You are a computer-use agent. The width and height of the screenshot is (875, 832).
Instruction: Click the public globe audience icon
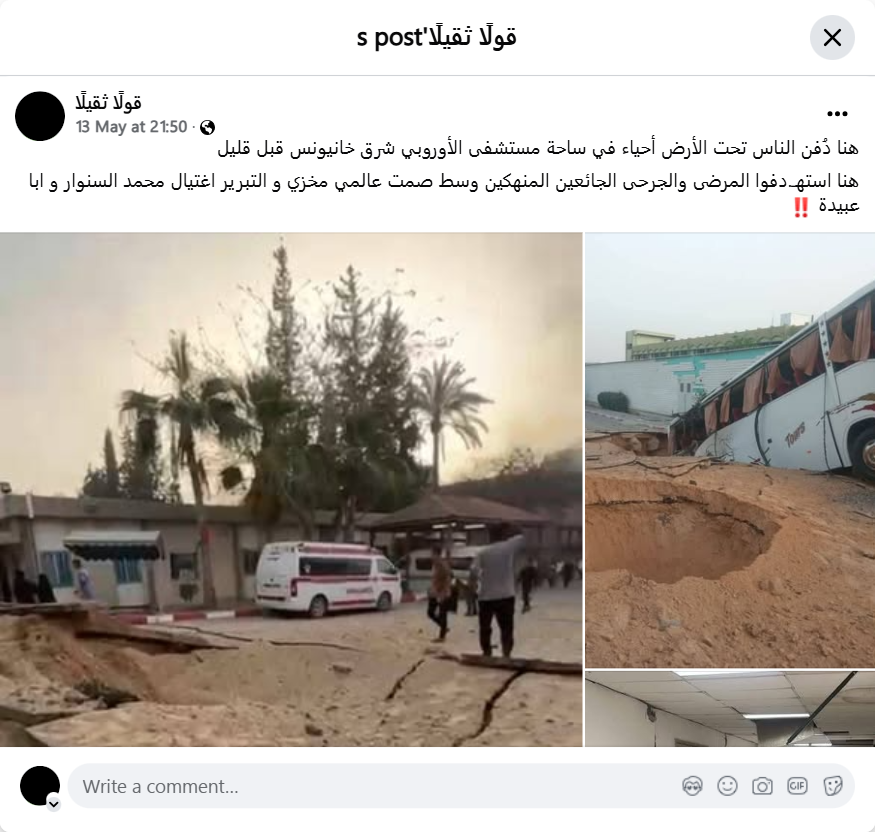click(x=208, y=127)
